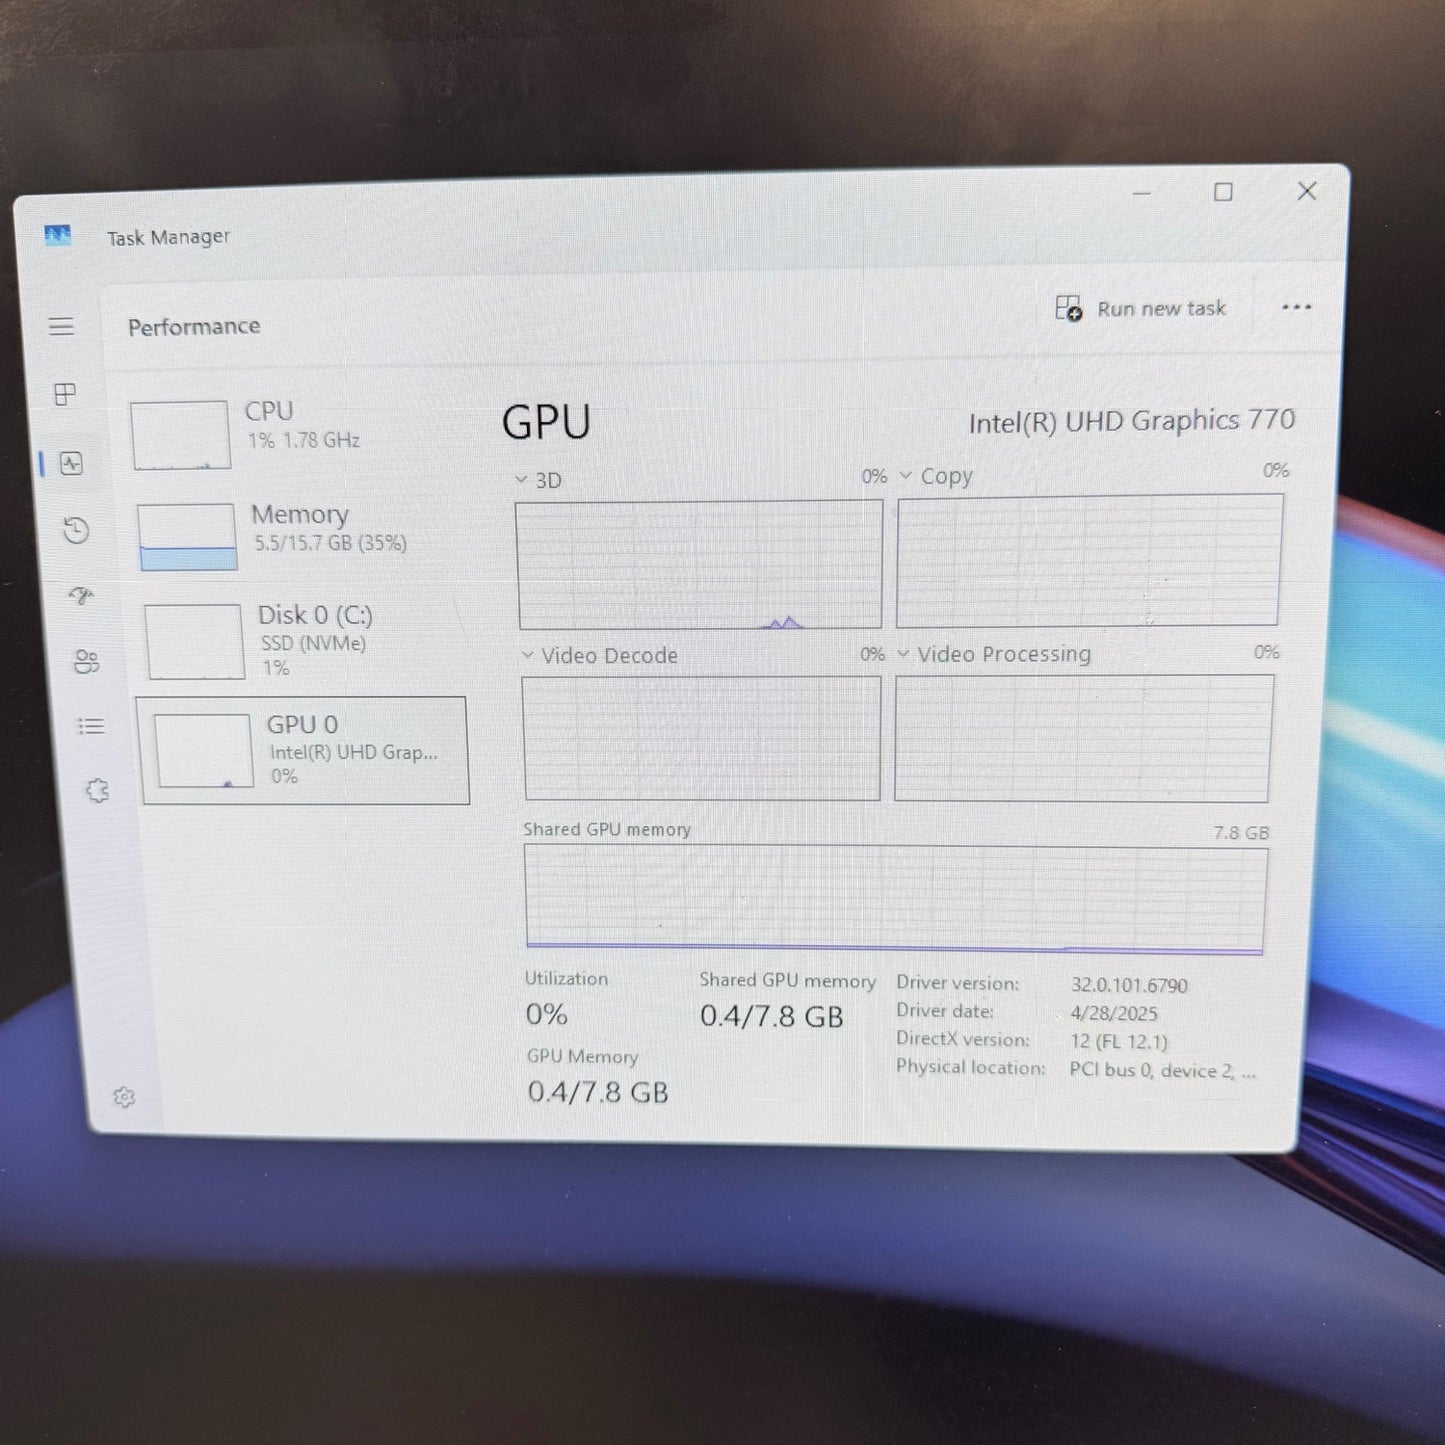Click the Shared GPU memory graph
Viewport: 1445px width, 1445px height.
tap(895, 900)
